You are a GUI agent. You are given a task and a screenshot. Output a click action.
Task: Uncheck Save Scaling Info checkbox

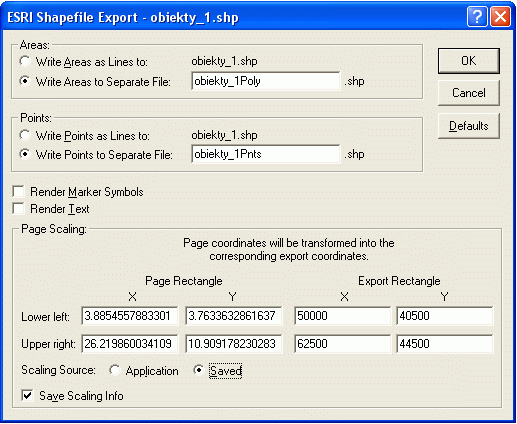point(27,396)
